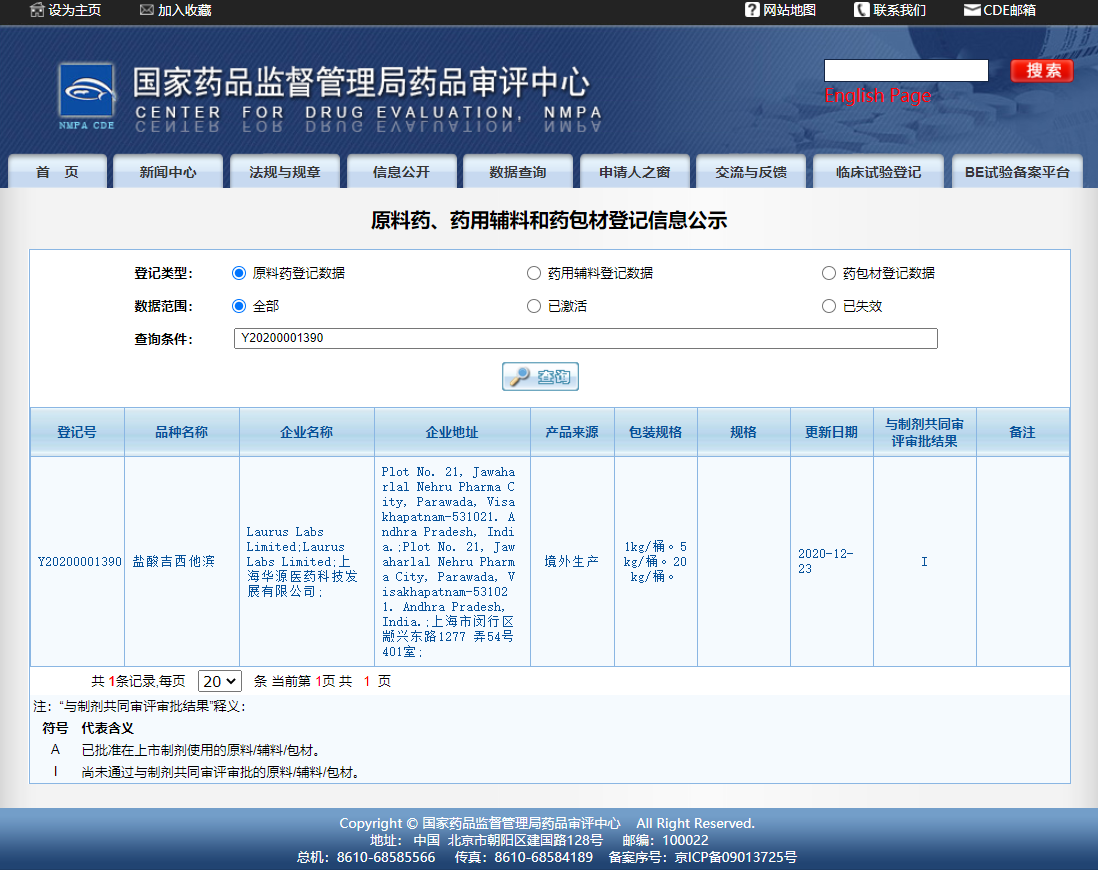
Task: Click the English Page link
Action: coord(878,95)
